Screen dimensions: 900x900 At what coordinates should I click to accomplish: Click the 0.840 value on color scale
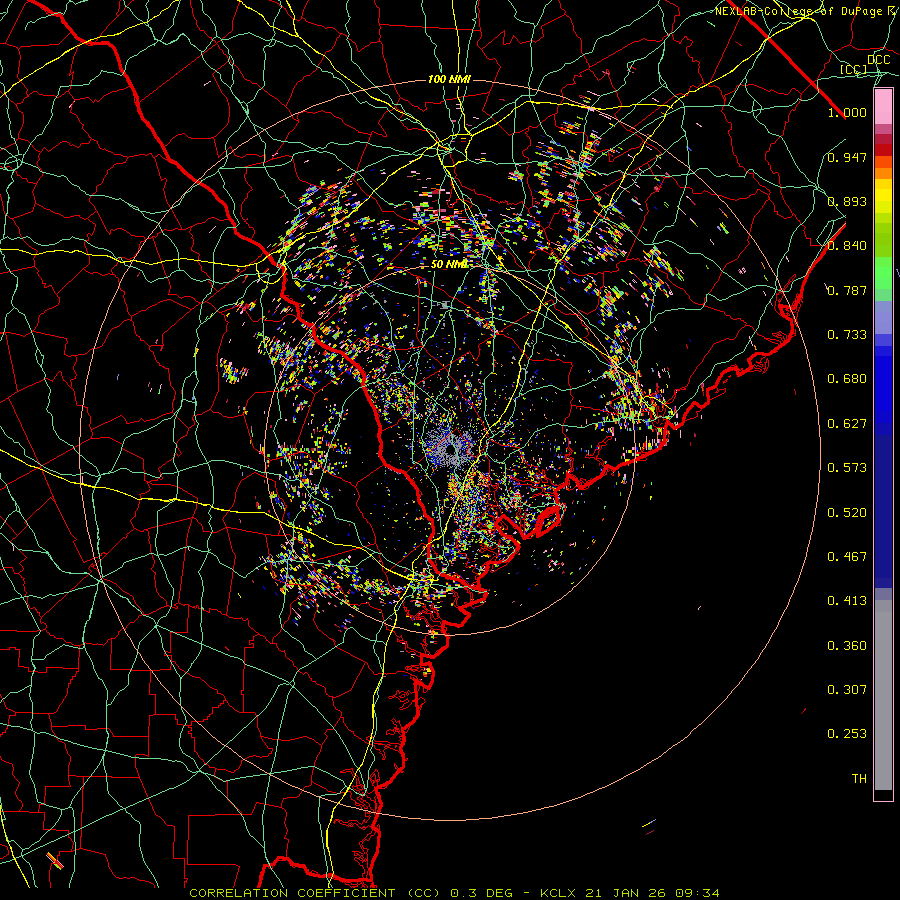847,246
